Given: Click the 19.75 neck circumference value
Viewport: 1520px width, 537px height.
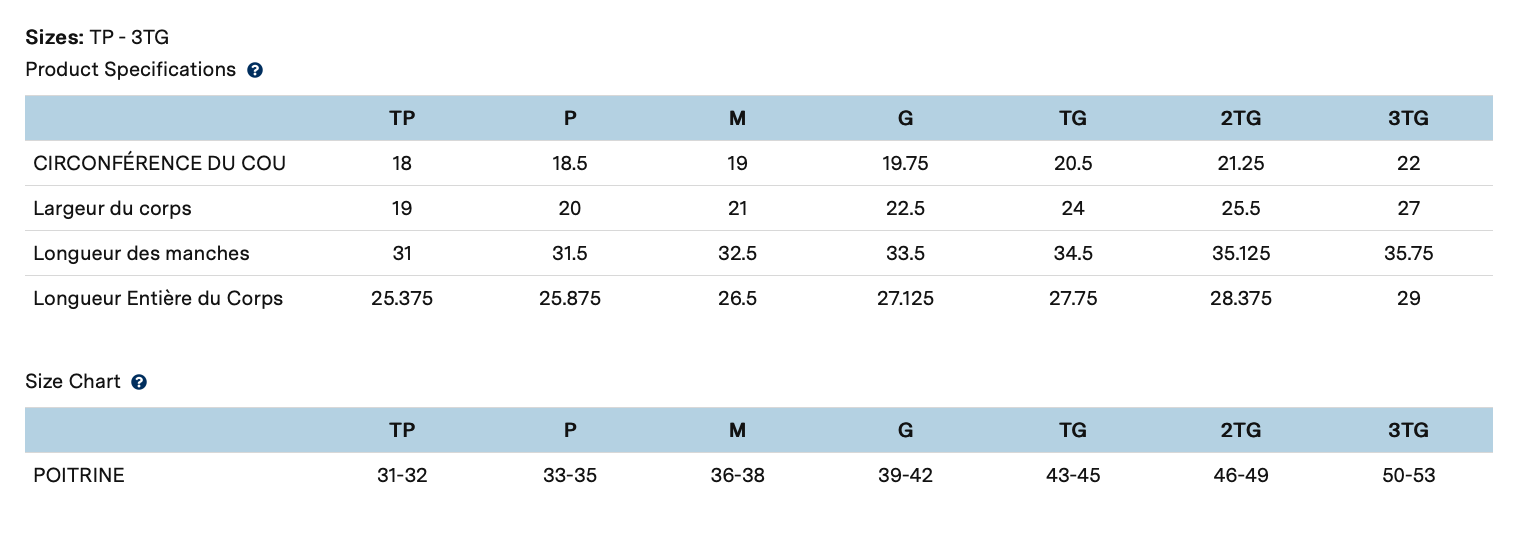Looking at the screenshot, I should pos(905,163).
